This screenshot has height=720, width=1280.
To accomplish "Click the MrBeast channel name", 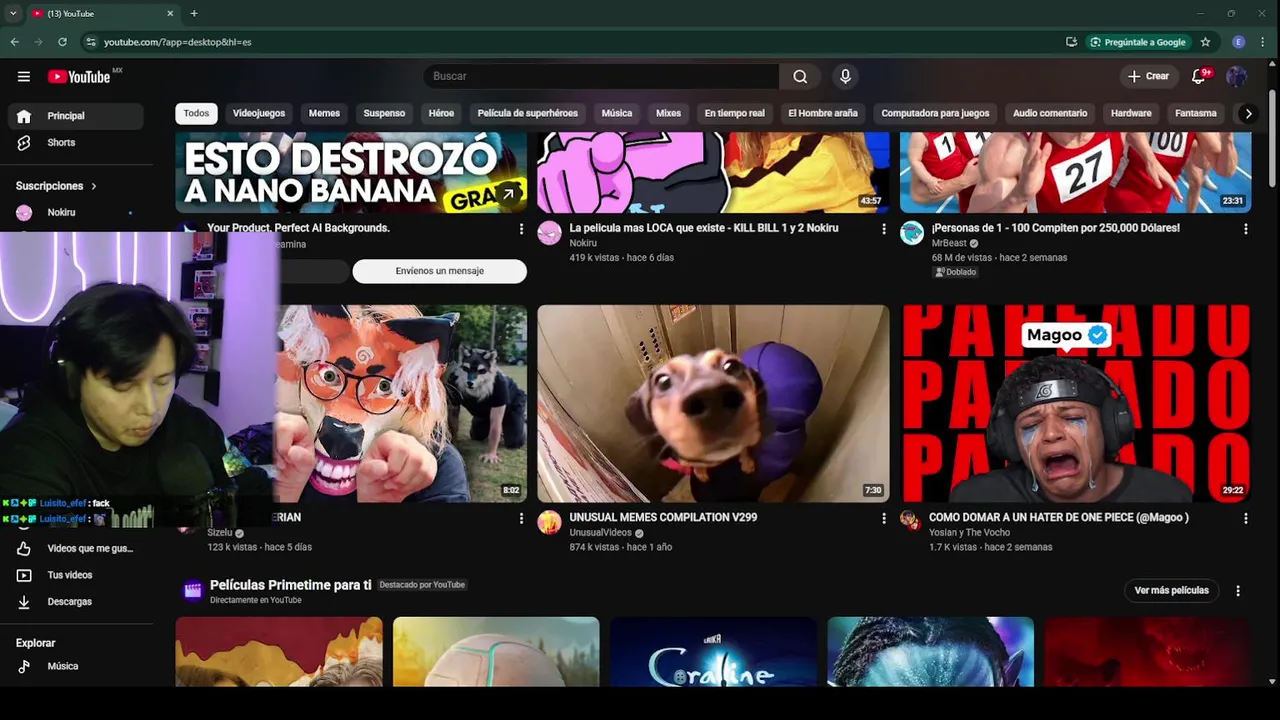I will (949, 243).
